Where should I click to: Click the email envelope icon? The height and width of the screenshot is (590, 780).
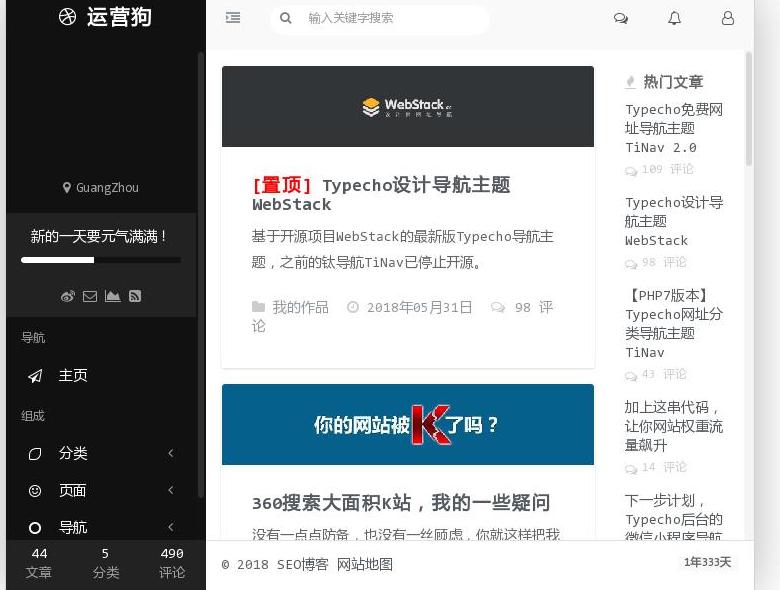[x=90, y=296]
